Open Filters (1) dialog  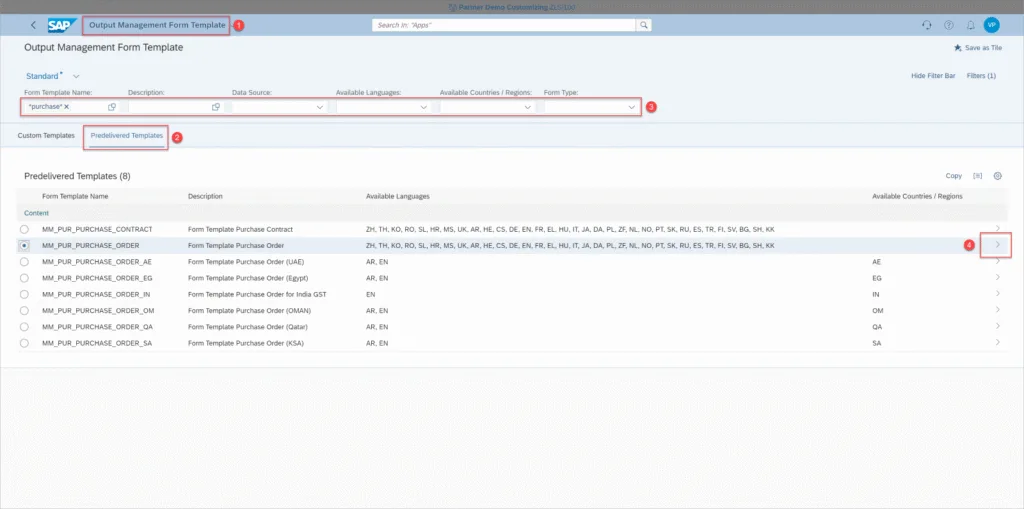[981, 76]
